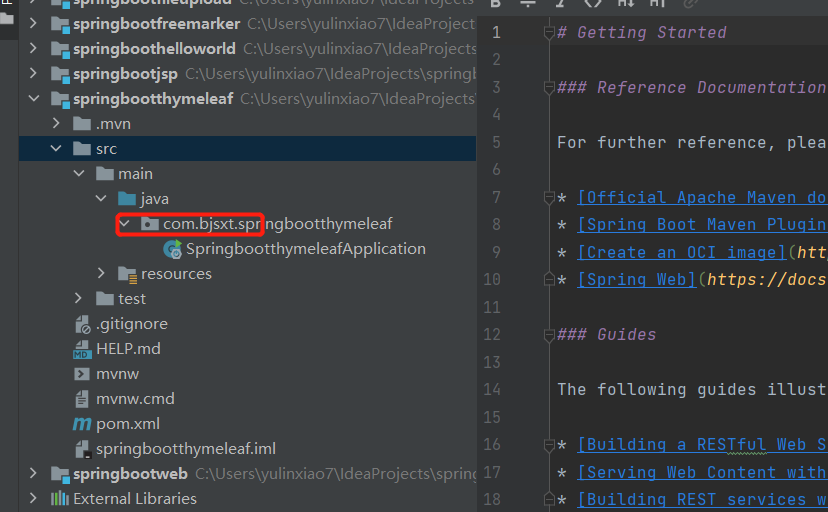Click the Markdown icon of HELP.md
The width and height of the screenshot is (828, 512).
tap(82, 349)
